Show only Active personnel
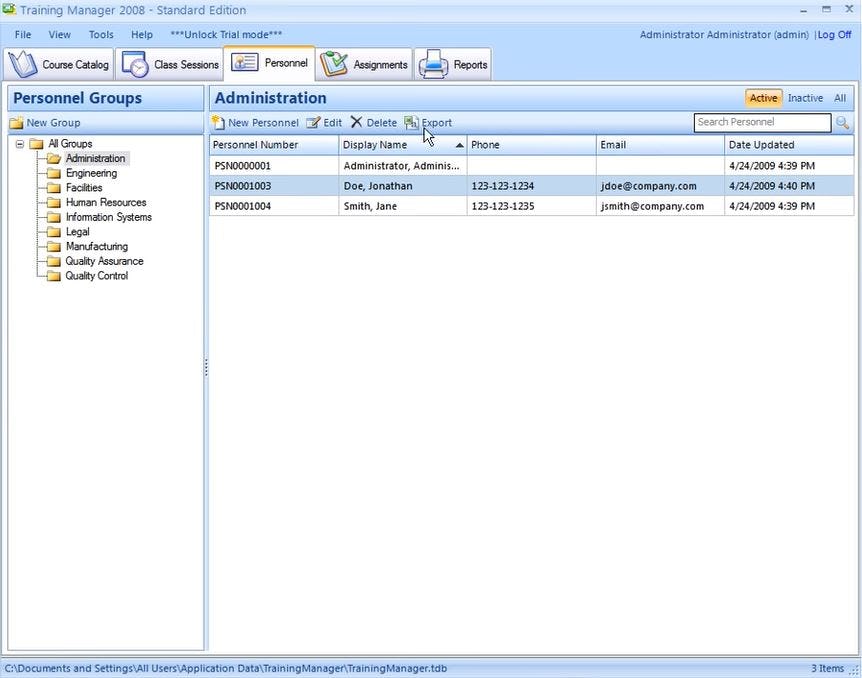 (x=763, y=98)
